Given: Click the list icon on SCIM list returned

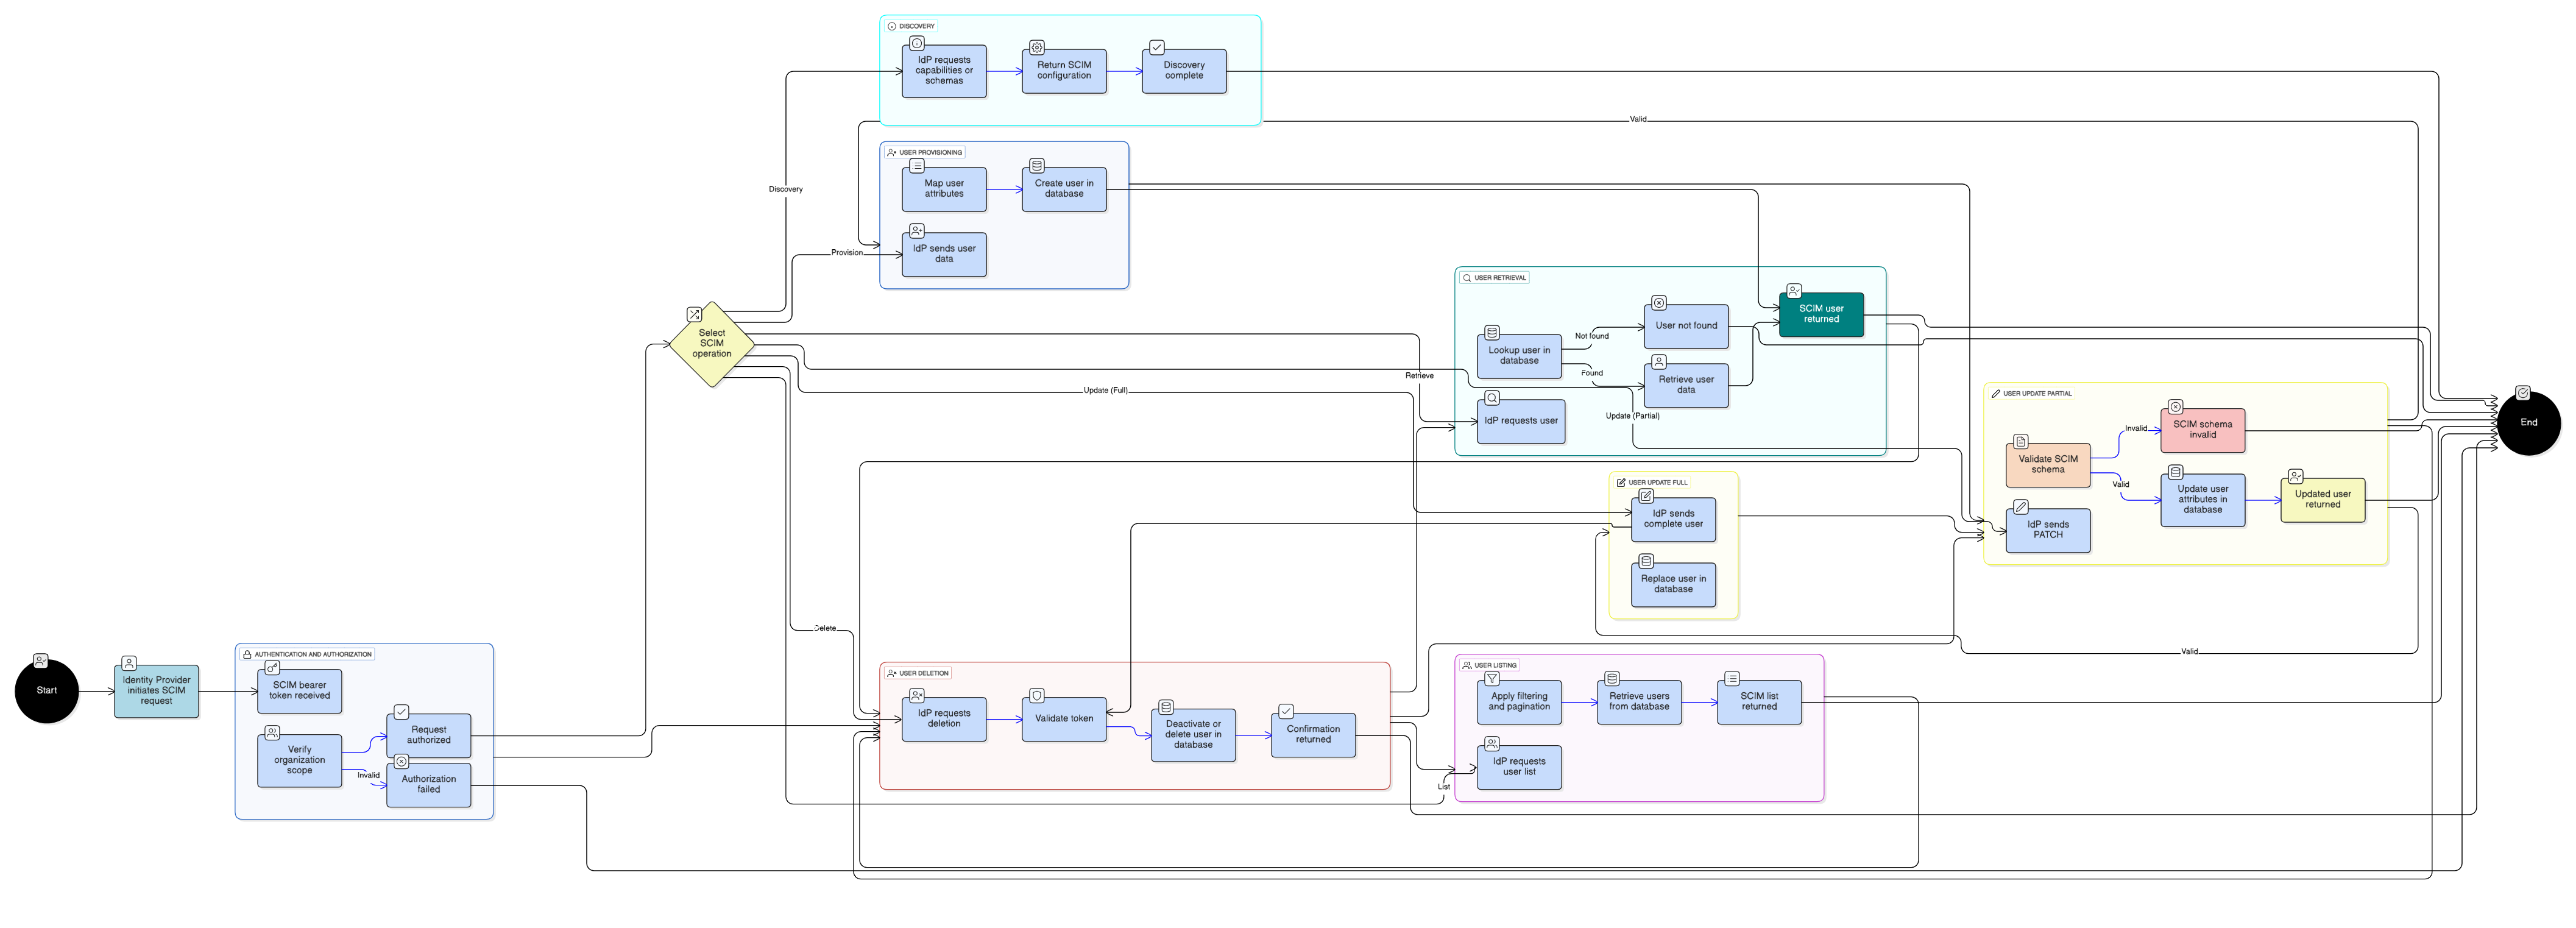Looking at the screenshot, I should pyautogui.click(x=1732, y=679).
